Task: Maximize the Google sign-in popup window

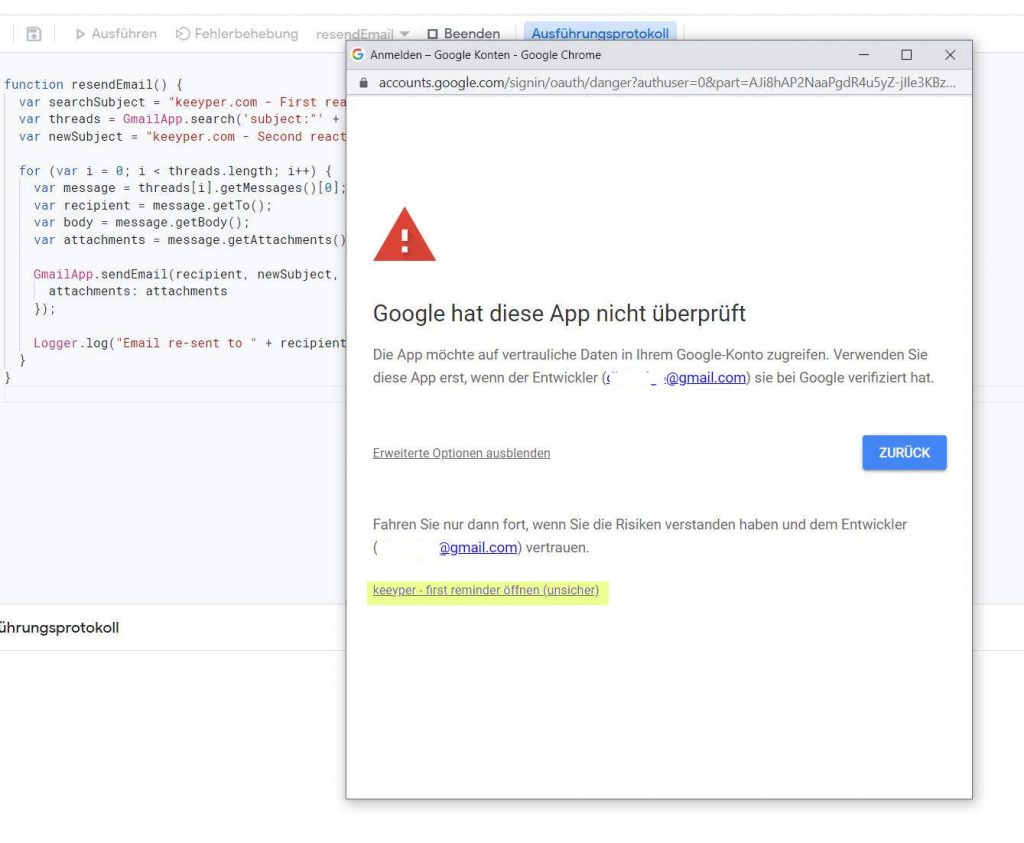Action: (x=906, y=55)
